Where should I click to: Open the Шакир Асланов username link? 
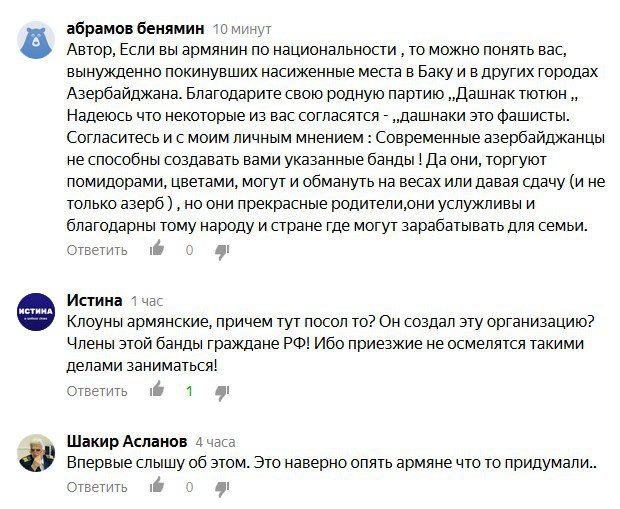pyautogui.click(x=126, y=440)
